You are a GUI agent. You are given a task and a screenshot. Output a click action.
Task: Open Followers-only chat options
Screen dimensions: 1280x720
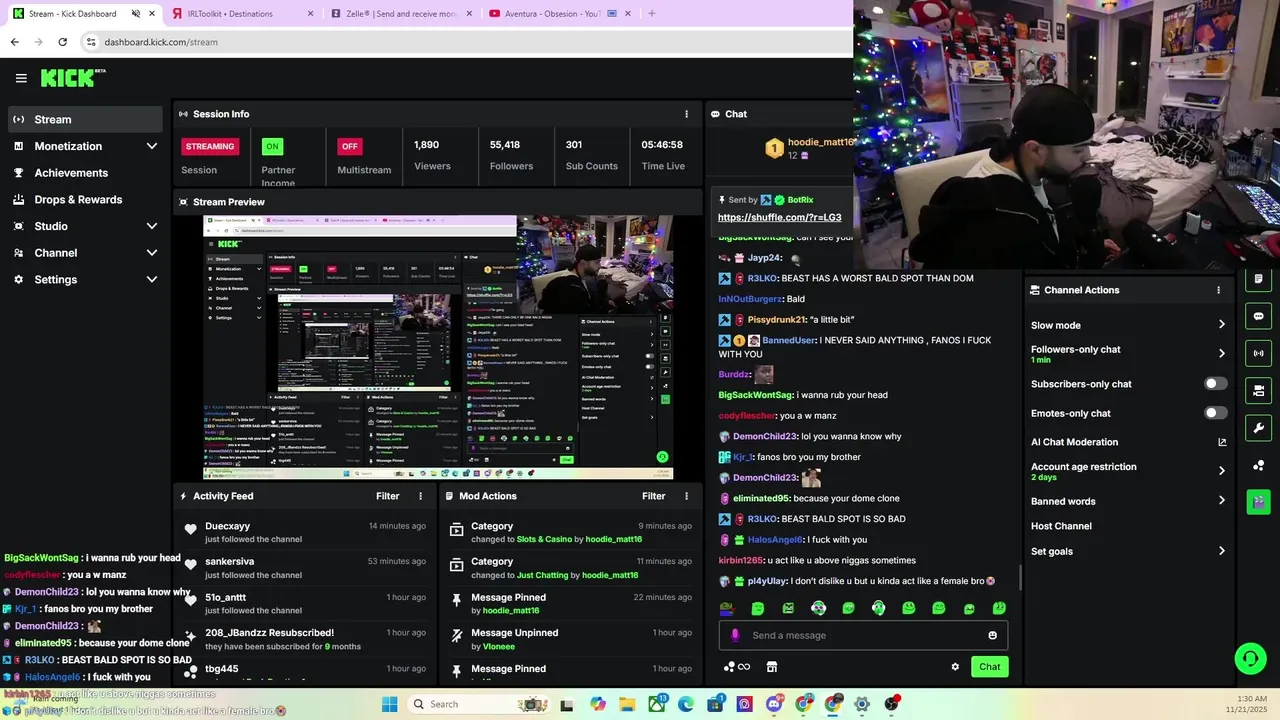click(1128, 354)
